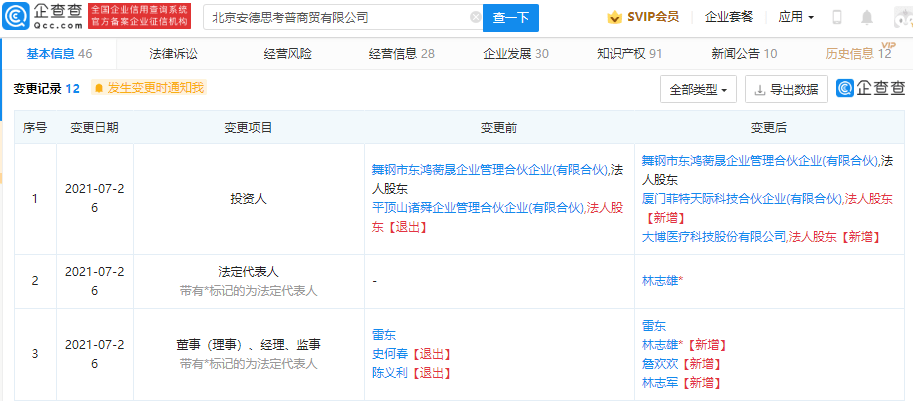Open the mobile phone app icon
913x401 pixels.
coord(837,17)
